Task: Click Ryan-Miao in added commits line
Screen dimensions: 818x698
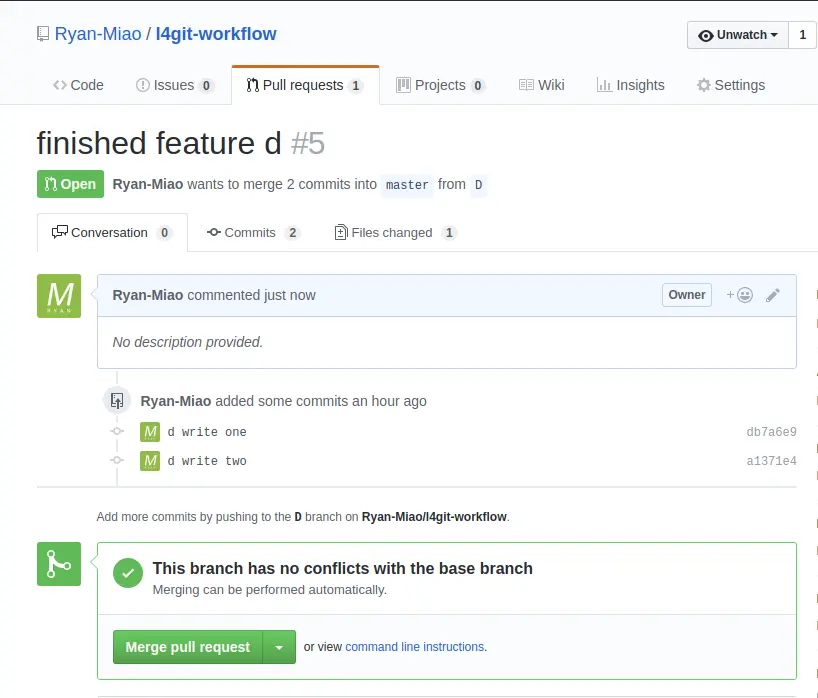Action: [176, 401]
